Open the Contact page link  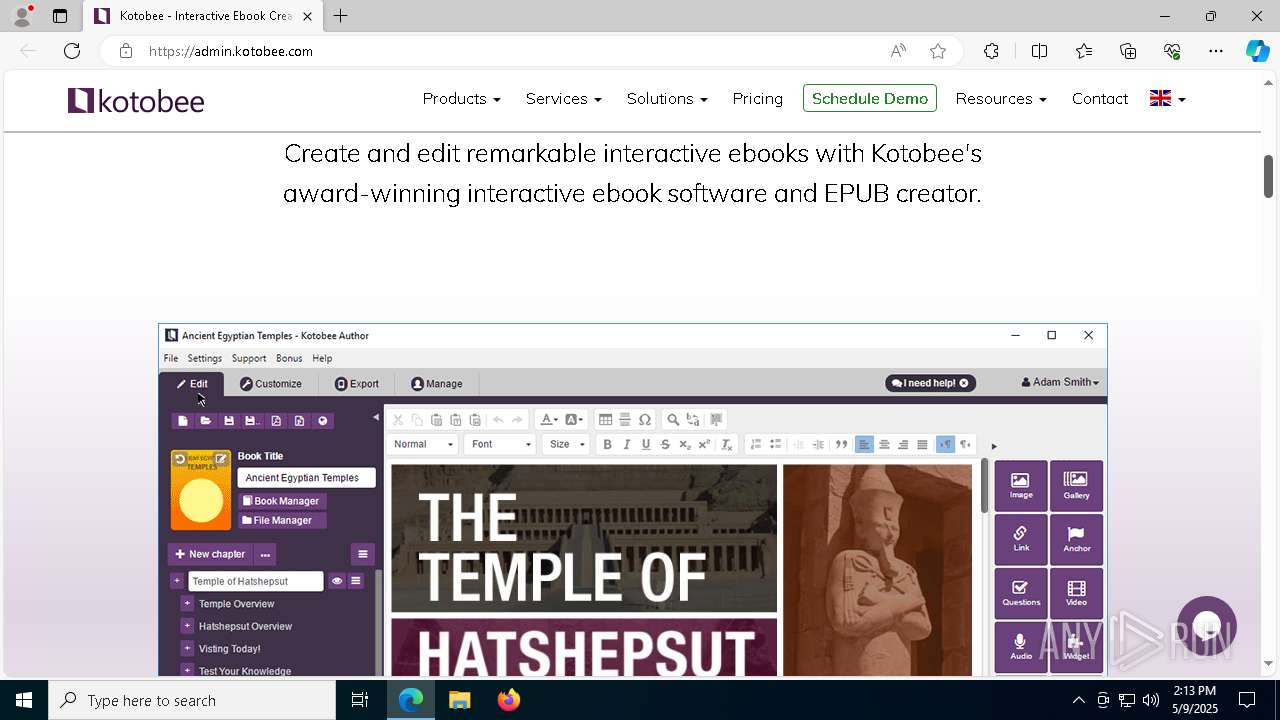point(1100,98)
